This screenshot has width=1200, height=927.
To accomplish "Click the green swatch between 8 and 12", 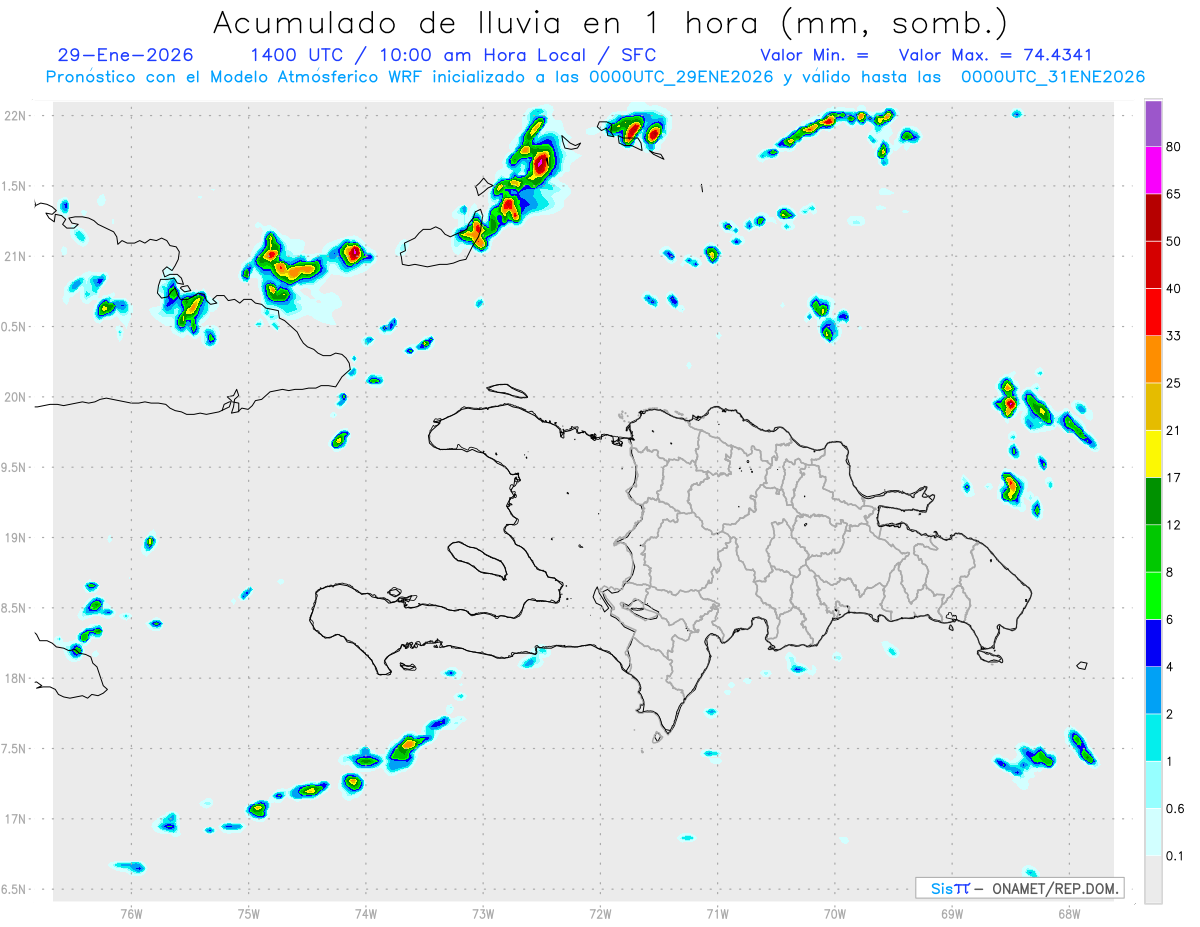I will pyautogui.click(x=1153, y=548).
